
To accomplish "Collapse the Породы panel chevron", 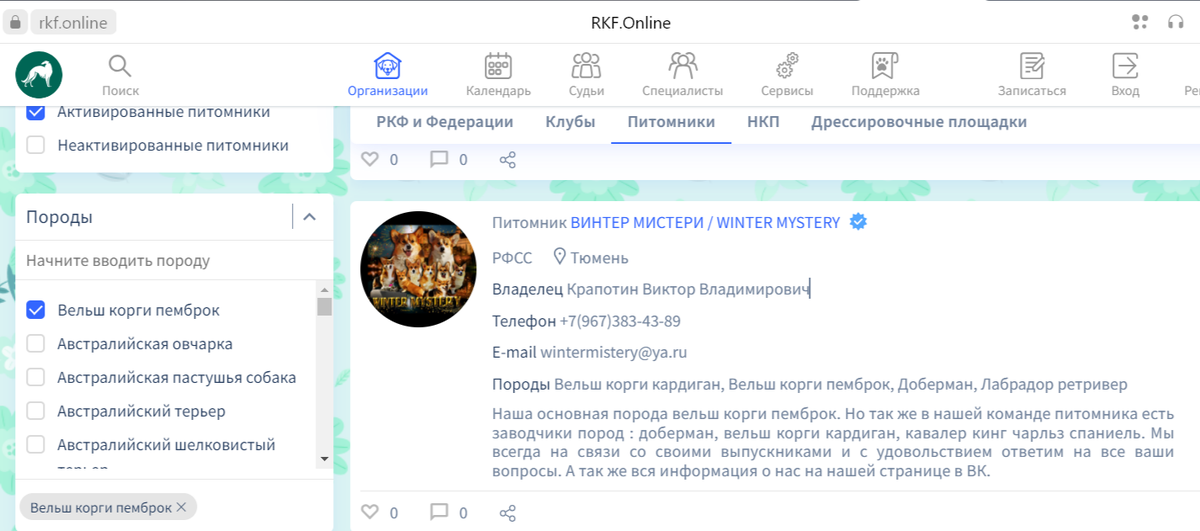I will 309,217.
